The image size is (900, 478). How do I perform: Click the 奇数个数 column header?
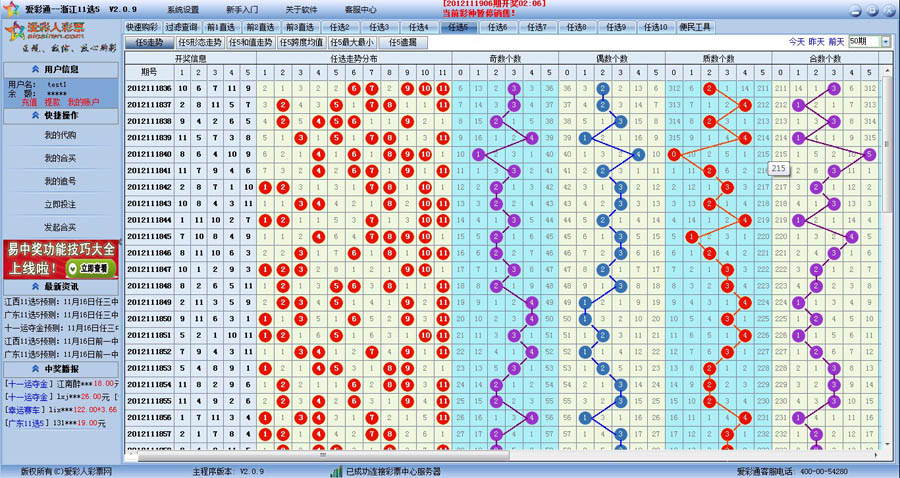(505, 59)
